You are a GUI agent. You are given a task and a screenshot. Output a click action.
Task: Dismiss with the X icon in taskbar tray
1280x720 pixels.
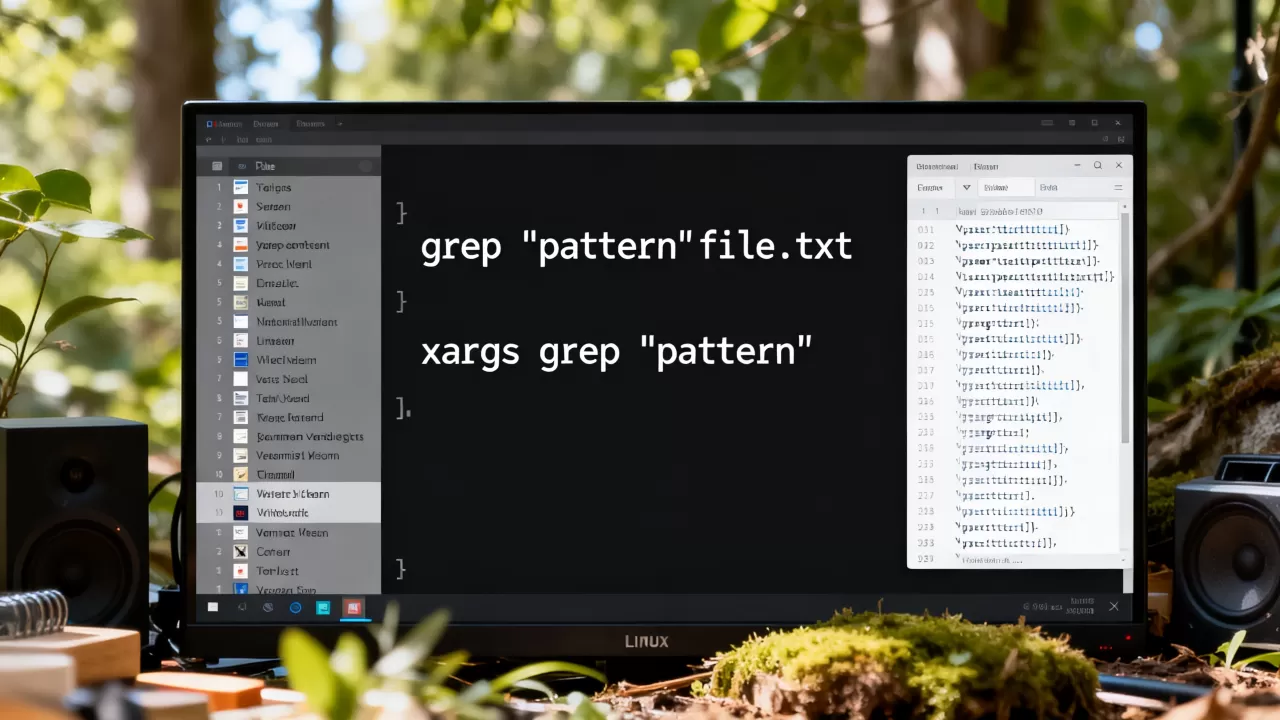pyautogui.click(x=1114, y=606)
